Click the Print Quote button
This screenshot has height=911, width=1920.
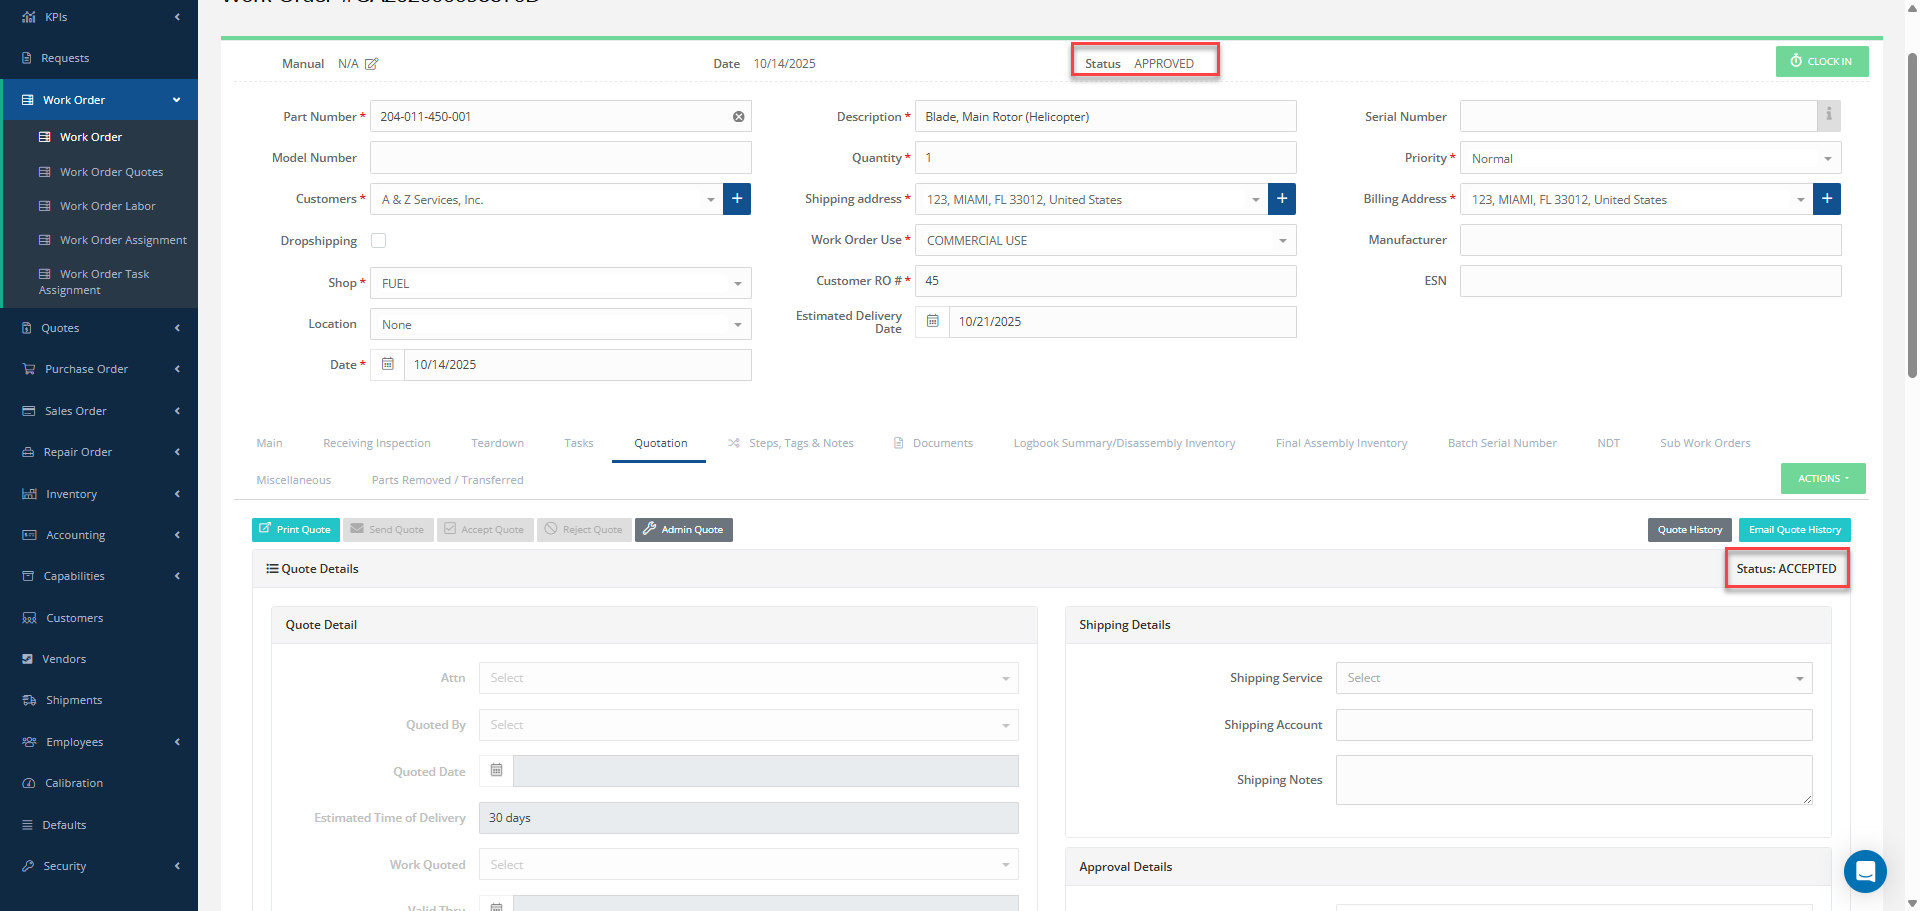coord(296,530)
